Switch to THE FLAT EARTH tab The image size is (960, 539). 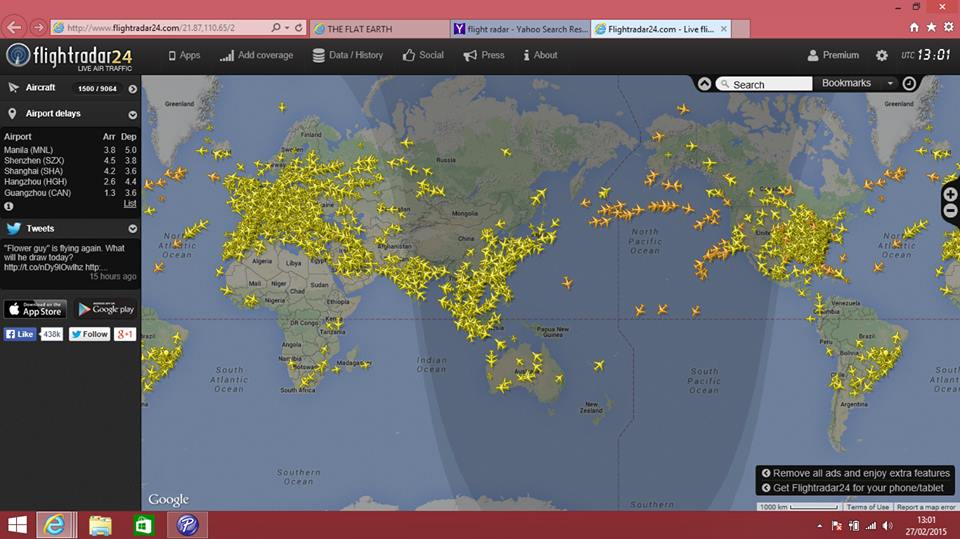pos(380,29)
